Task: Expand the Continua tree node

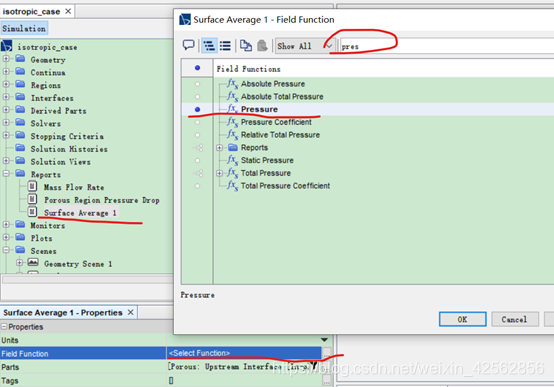Action: tap(6, 71)
